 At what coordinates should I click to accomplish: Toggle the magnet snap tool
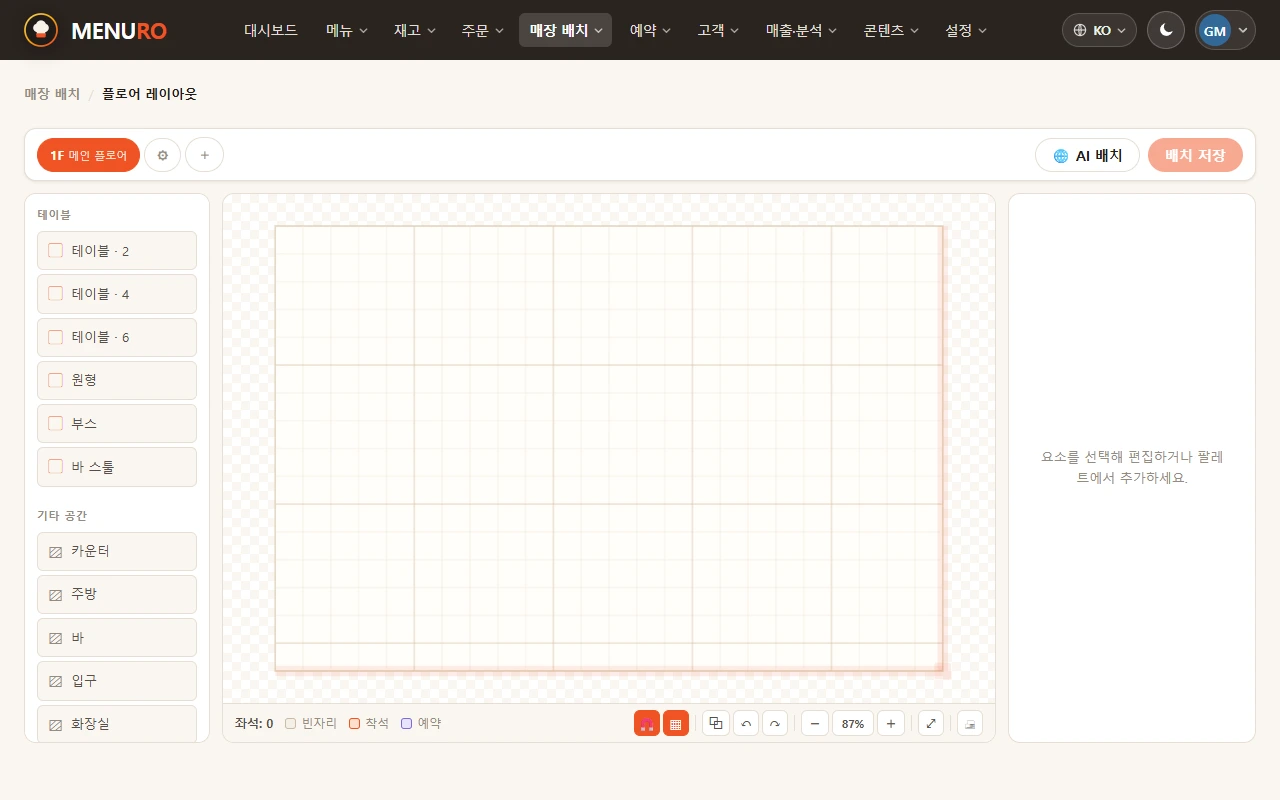tap(647, 724)
